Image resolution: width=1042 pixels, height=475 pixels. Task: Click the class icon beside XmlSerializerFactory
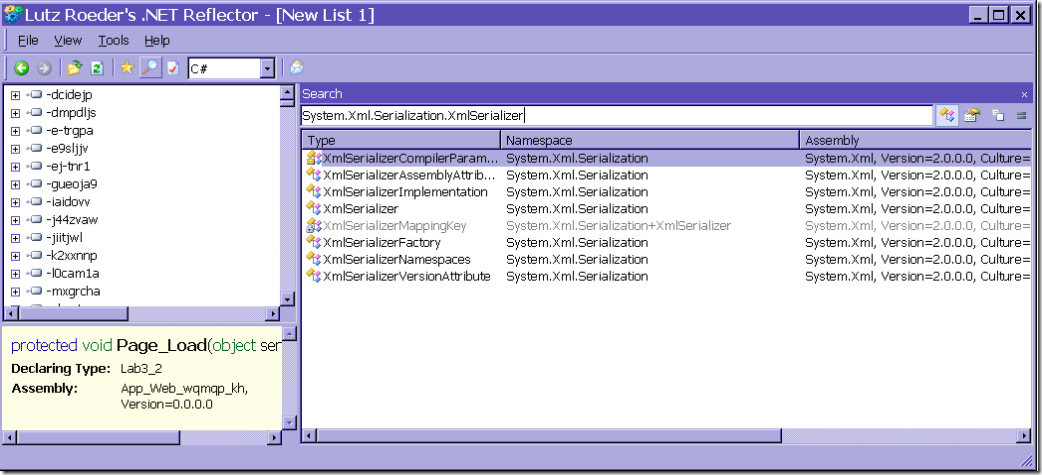314,242
